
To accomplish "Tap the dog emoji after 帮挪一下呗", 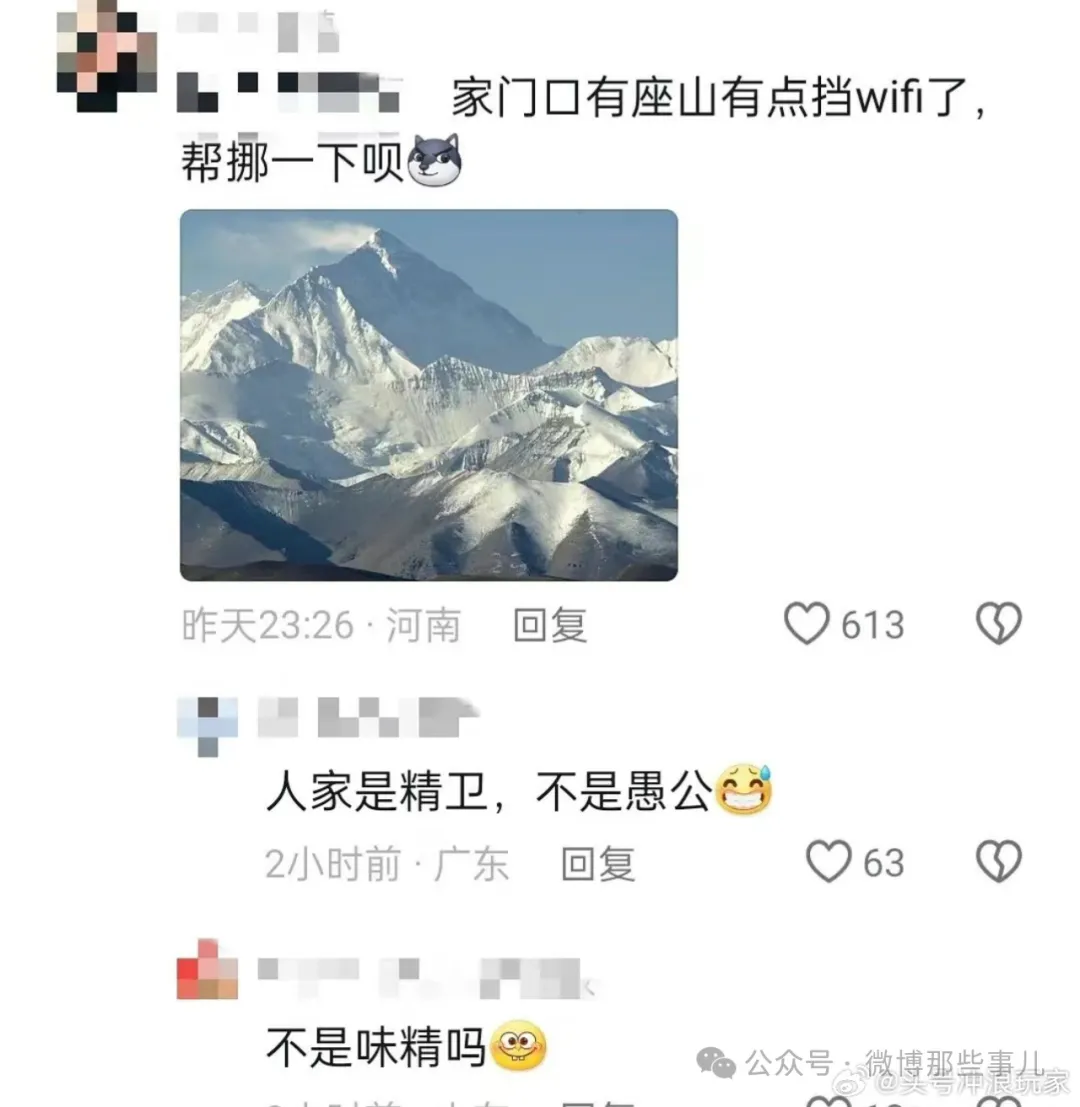I will pos(435,161).
